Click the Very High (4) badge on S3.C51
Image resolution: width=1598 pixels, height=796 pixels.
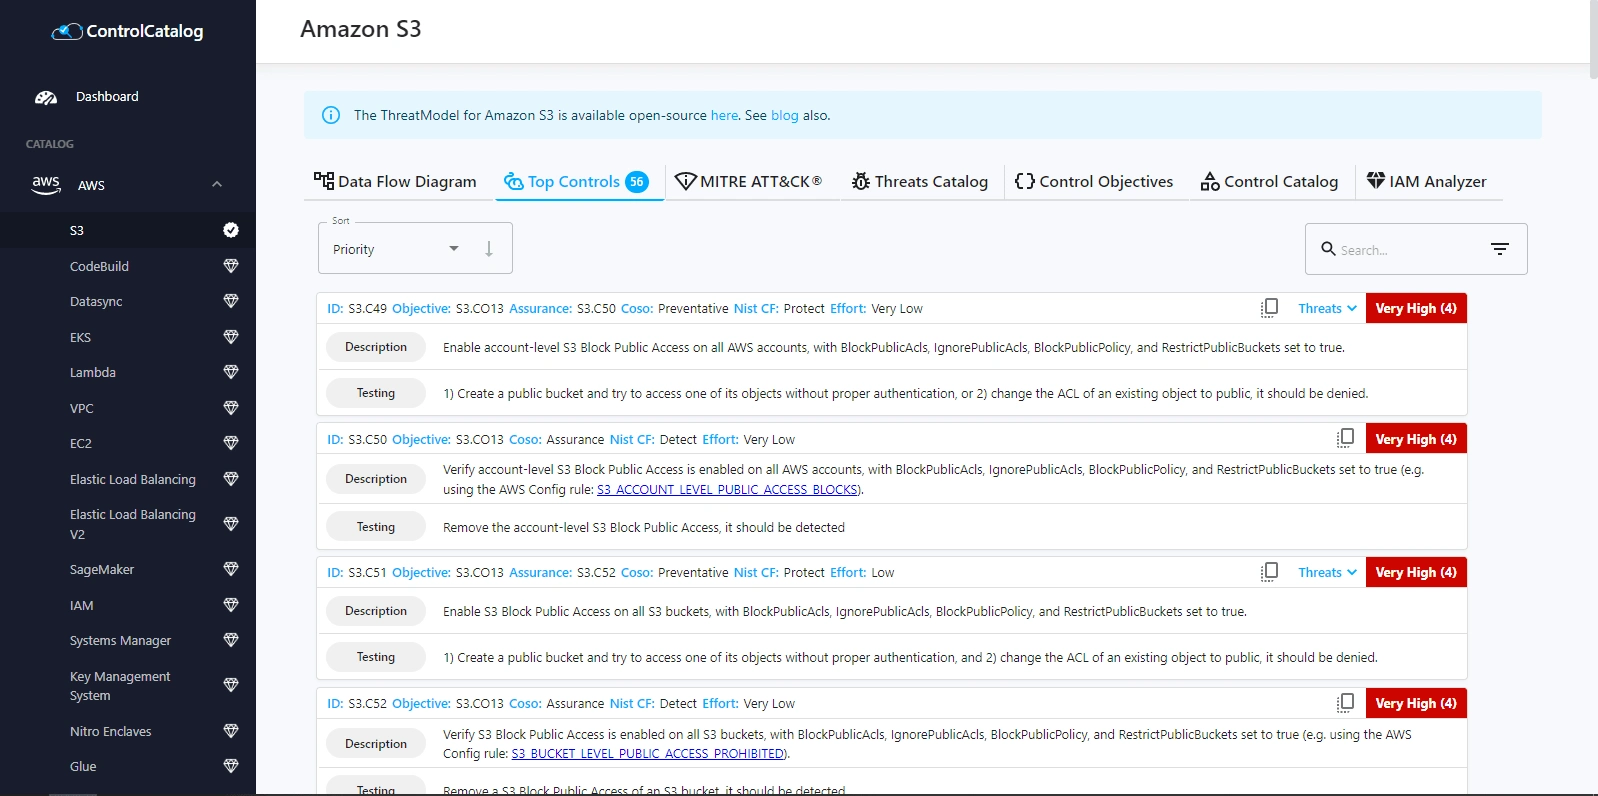1416,572
